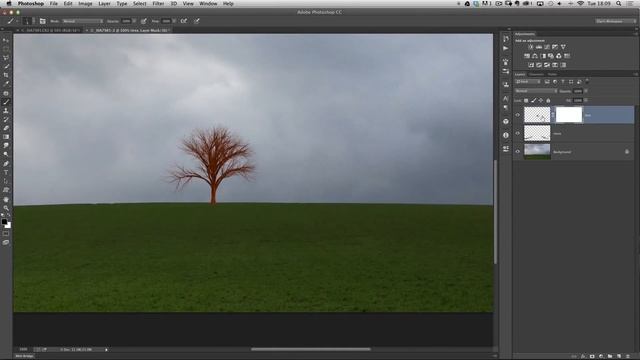640x360 pixels.
Task: Create a new layer from panel footer
Action: click(x=619, y=356)
